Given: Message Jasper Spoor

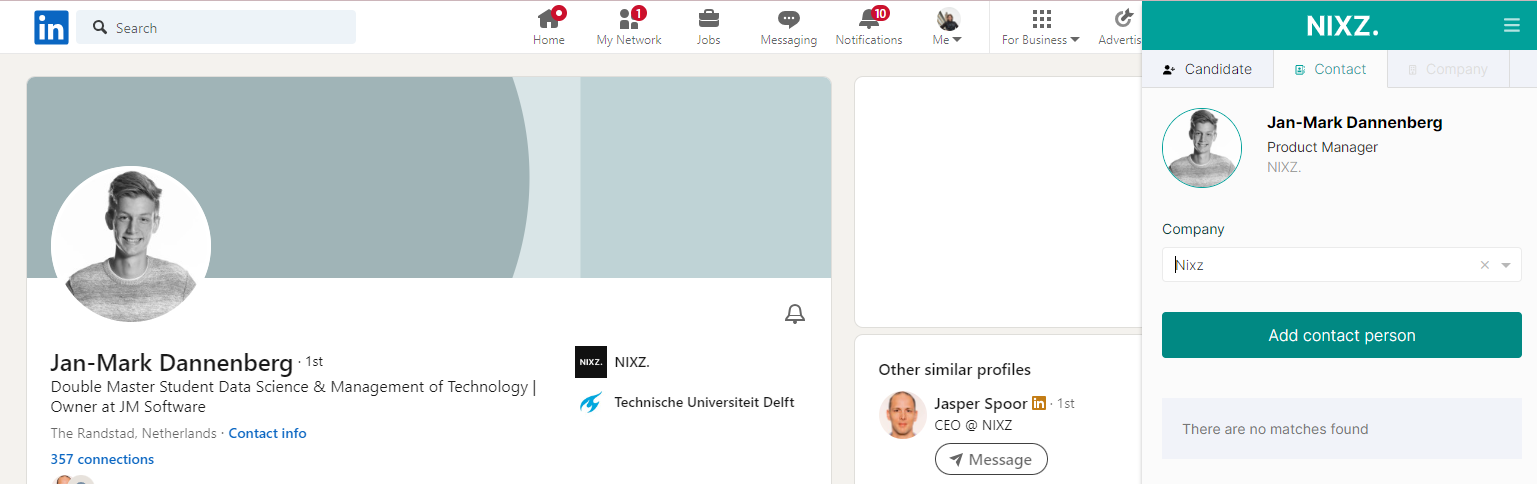Looking at the screenshot, I should [991, 459].
